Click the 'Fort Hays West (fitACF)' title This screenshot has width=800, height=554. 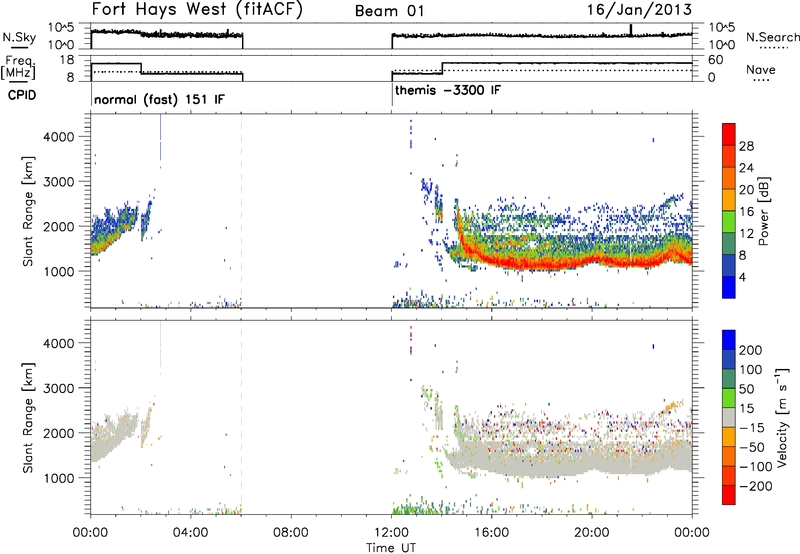click(x=197, y=10)
